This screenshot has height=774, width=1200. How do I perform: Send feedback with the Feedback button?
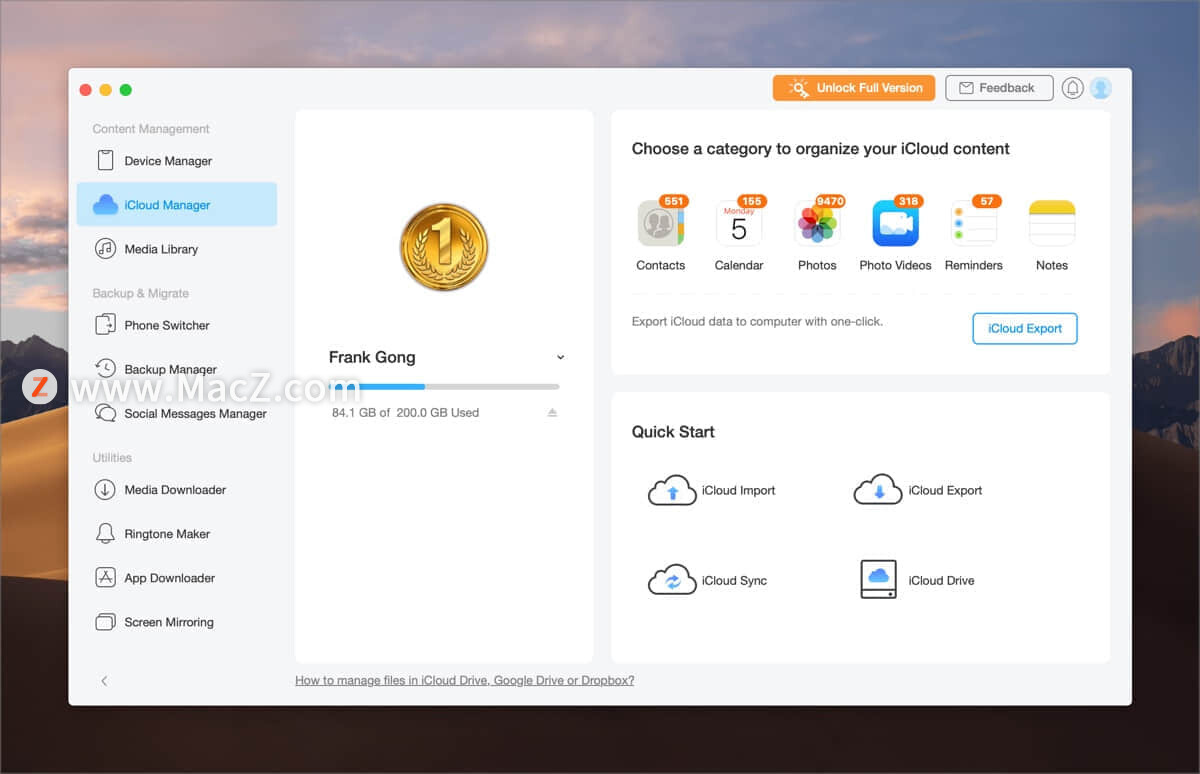pyautogui.click(x=999, y=88)
